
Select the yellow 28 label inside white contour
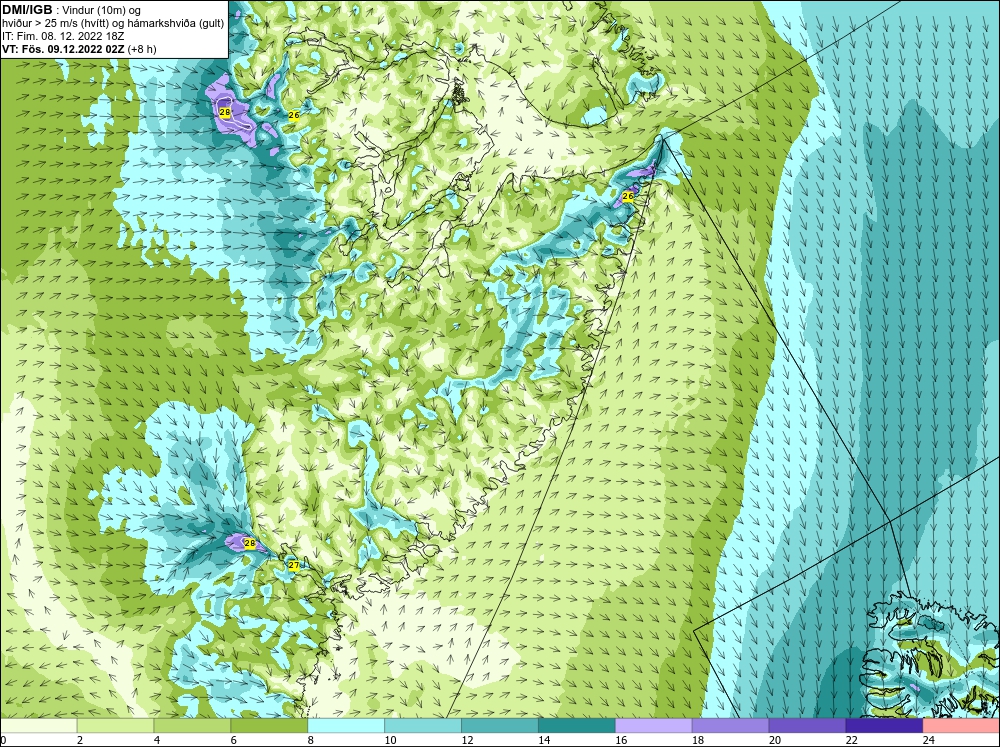(x=224, y=112)
